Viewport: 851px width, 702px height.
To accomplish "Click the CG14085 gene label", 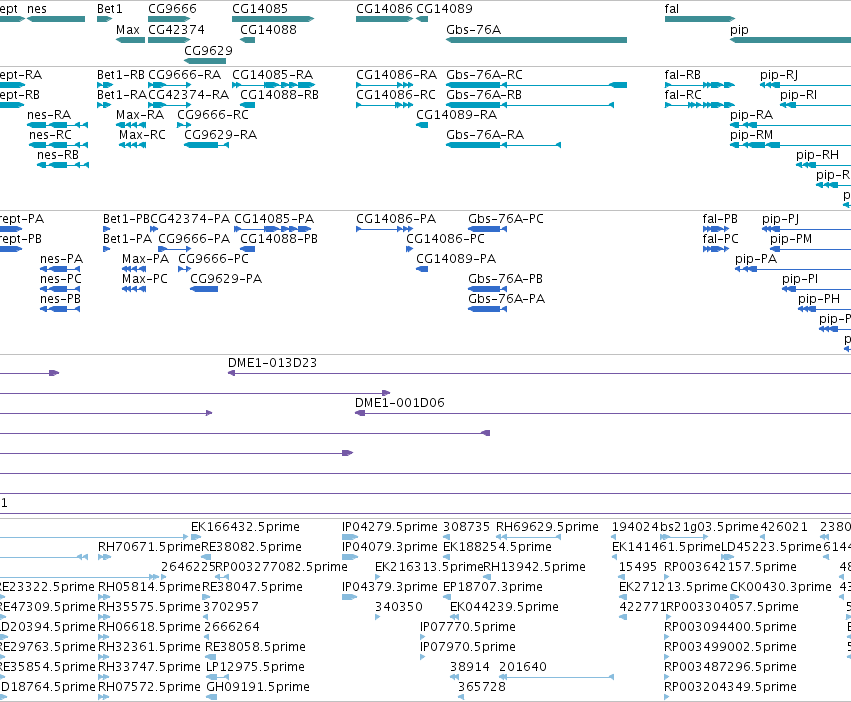I will pos(260,9).
